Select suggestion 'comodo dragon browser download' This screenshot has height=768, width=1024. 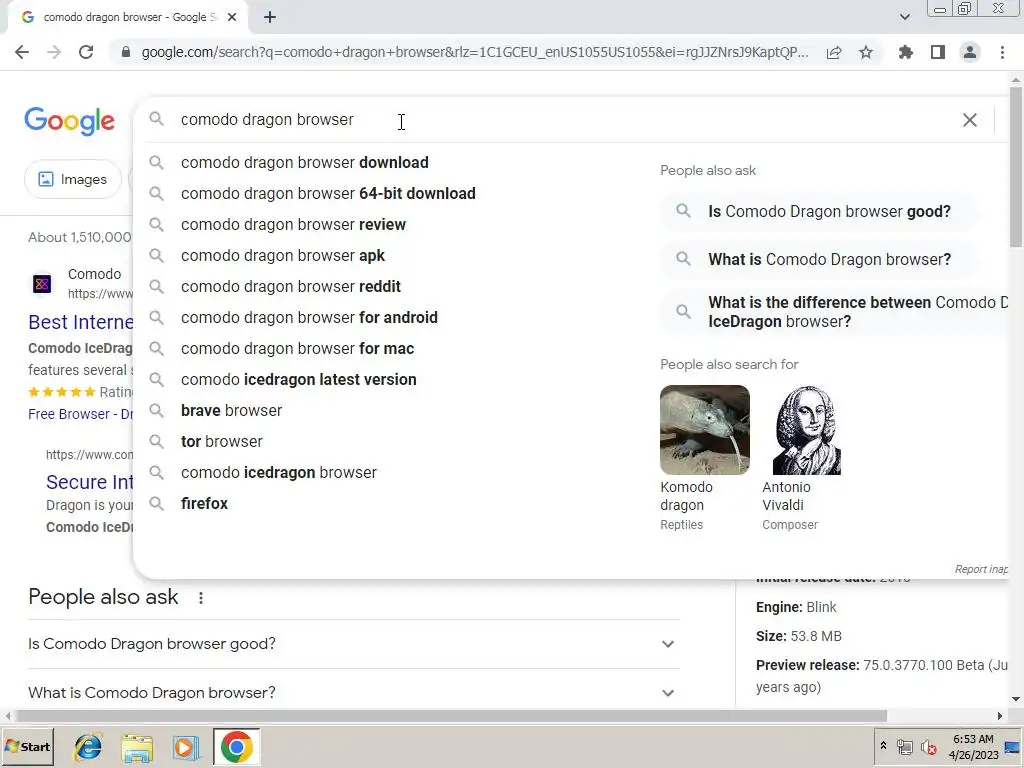click(304, 163)
